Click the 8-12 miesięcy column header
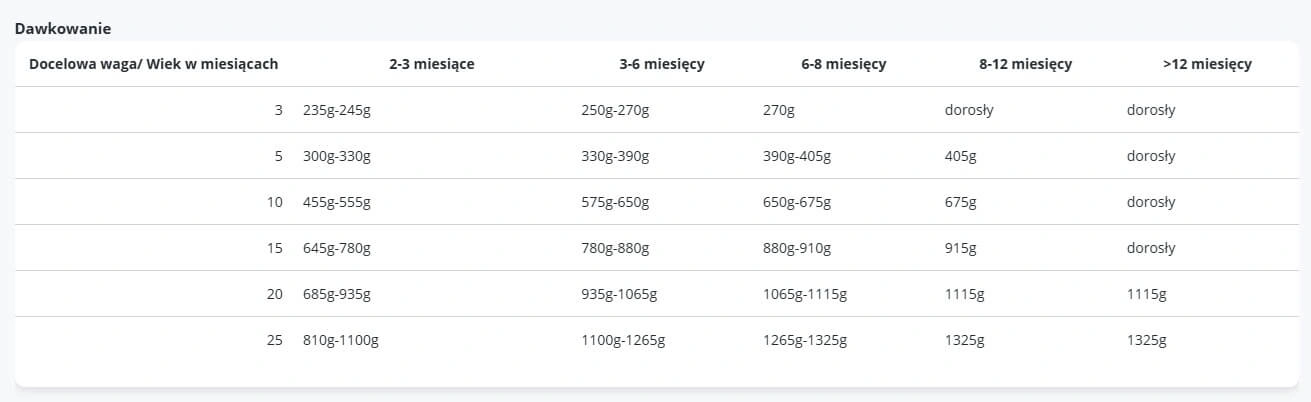Screen dimensions: 1311x402 click(1025, 64)
